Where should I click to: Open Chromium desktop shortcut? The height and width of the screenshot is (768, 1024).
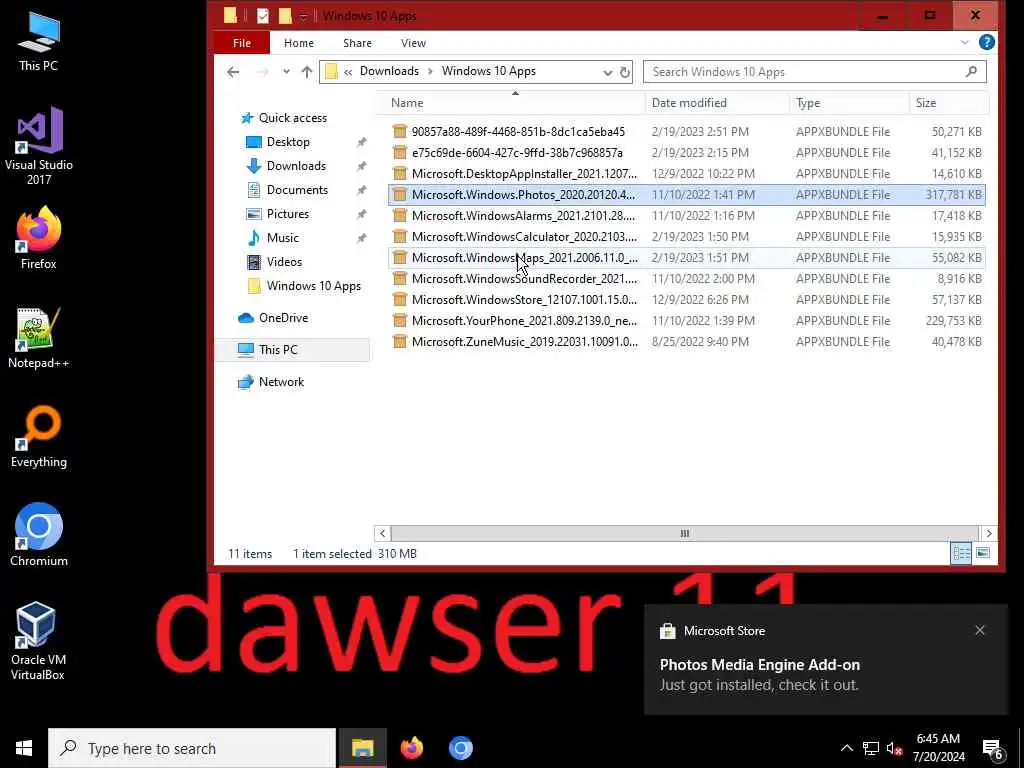point(39,534)
